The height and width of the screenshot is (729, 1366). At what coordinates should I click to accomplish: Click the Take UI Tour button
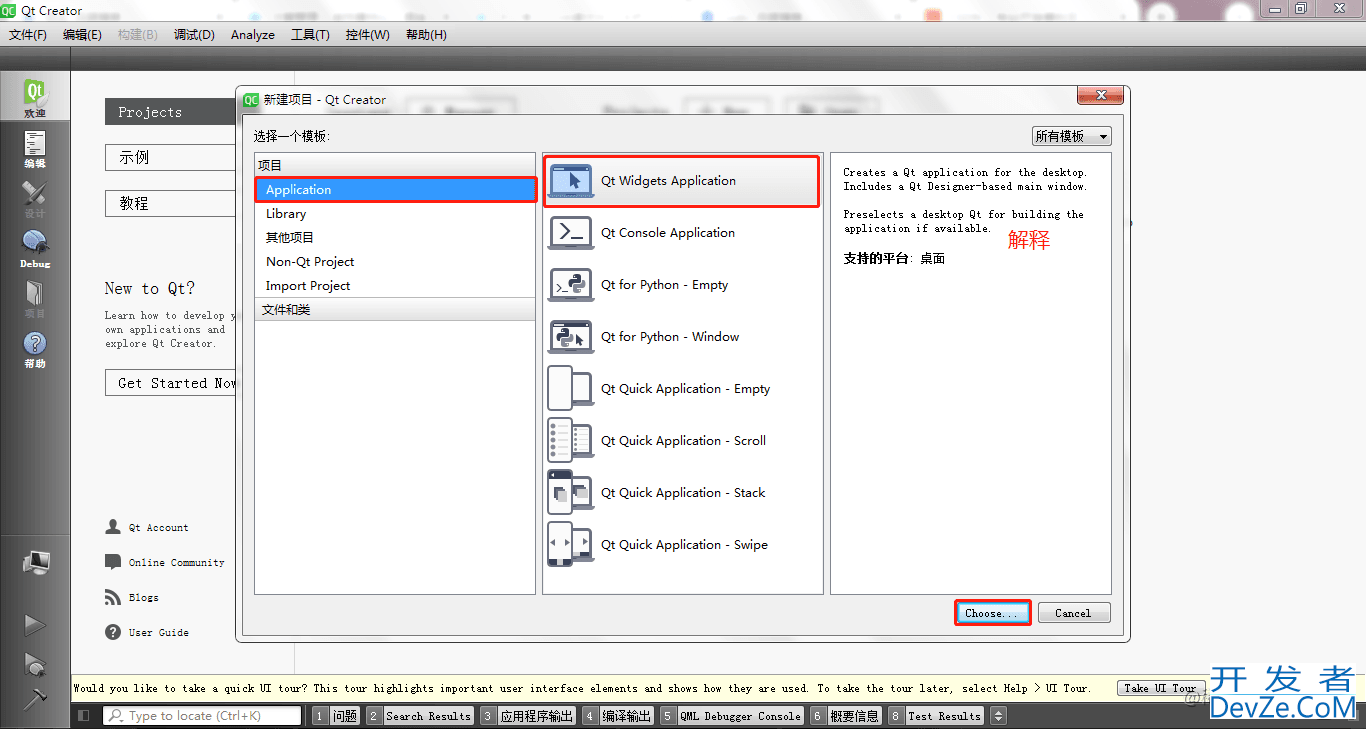coord(1160,688)
